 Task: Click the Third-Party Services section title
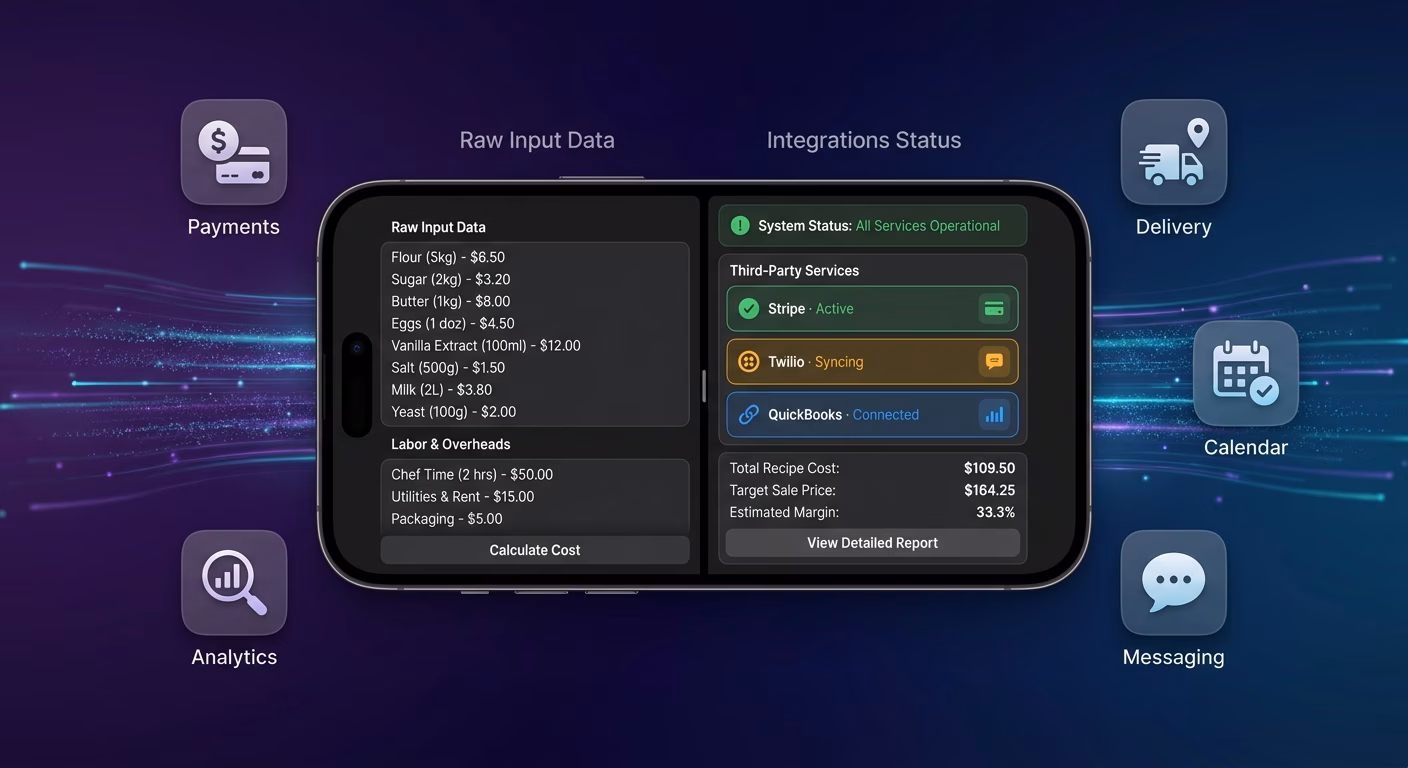[x=794, y=271]
